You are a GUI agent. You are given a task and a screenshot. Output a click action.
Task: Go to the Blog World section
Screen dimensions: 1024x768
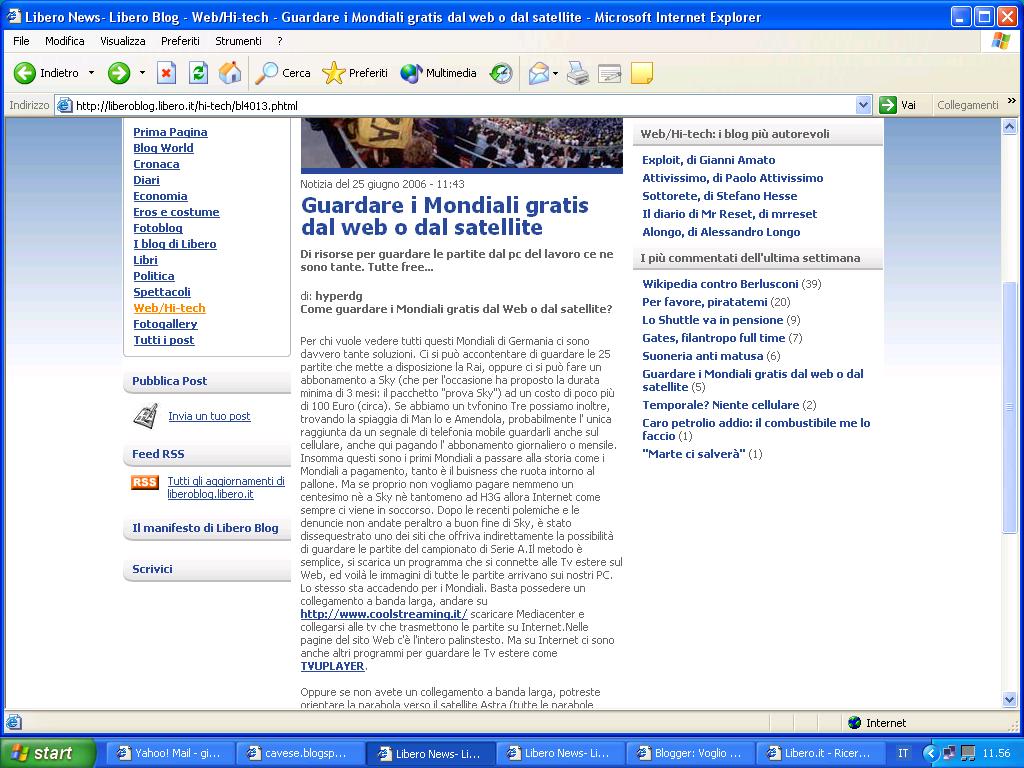(x=163, y=148)
